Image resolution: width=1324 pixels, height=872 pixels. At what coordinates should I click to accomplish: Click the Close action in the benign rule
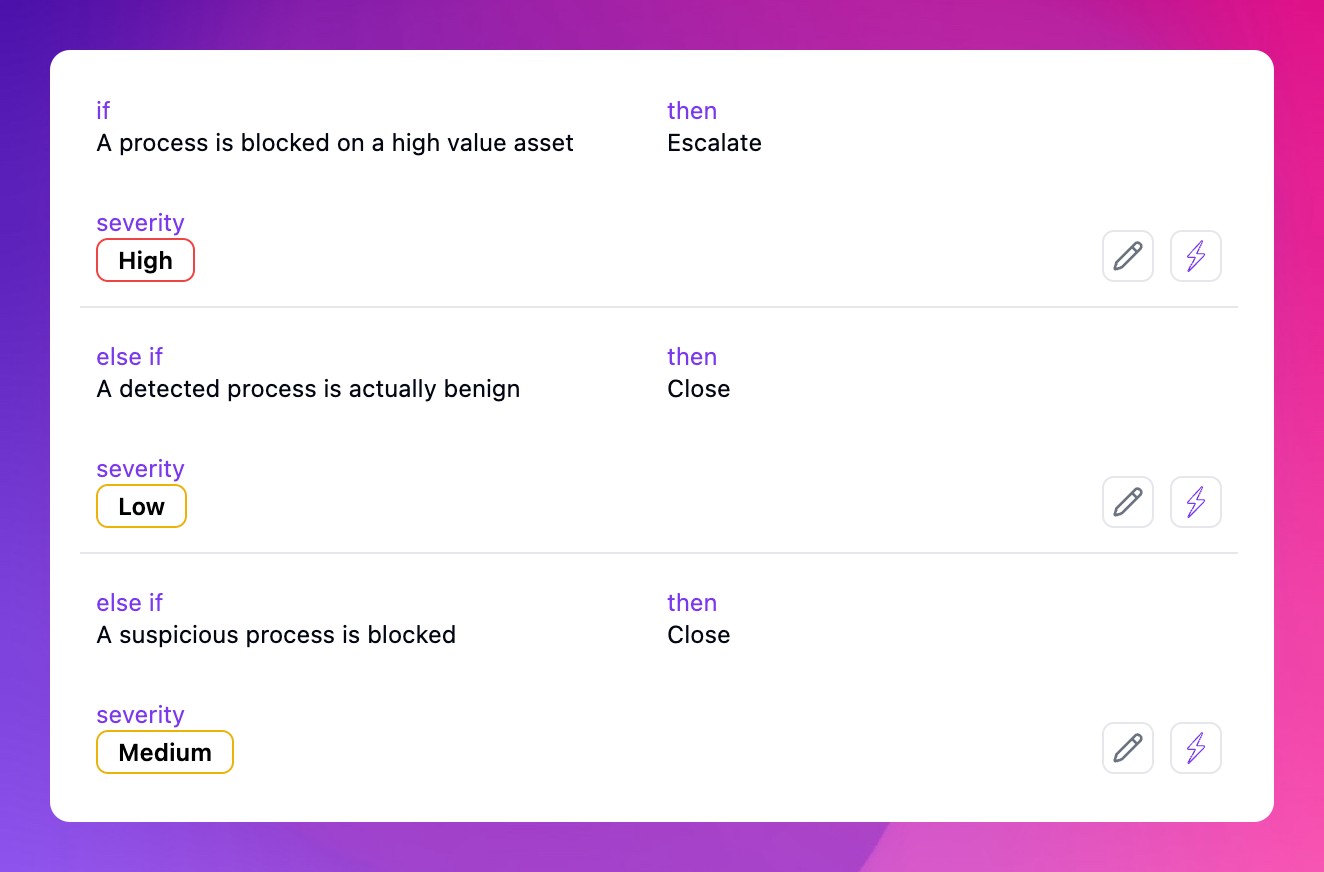coord(698,389)
